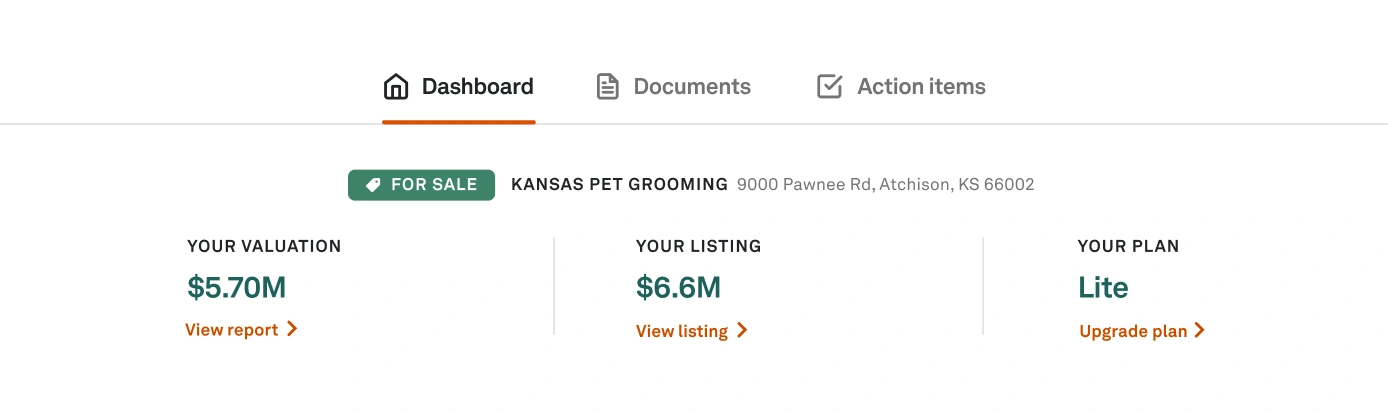Open the View report link
The image size is (1388, 412).
232,330
